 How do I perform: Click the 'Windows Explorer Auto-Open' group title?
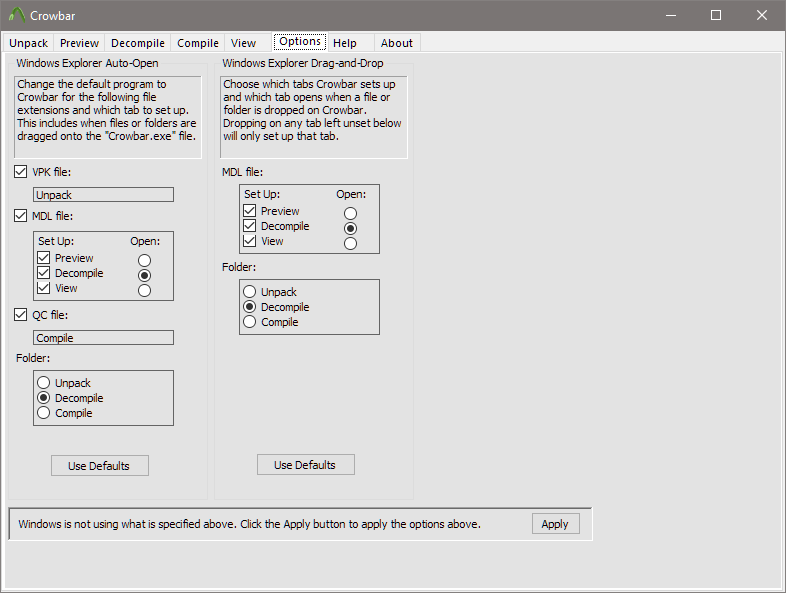click(x=87, y=63)
